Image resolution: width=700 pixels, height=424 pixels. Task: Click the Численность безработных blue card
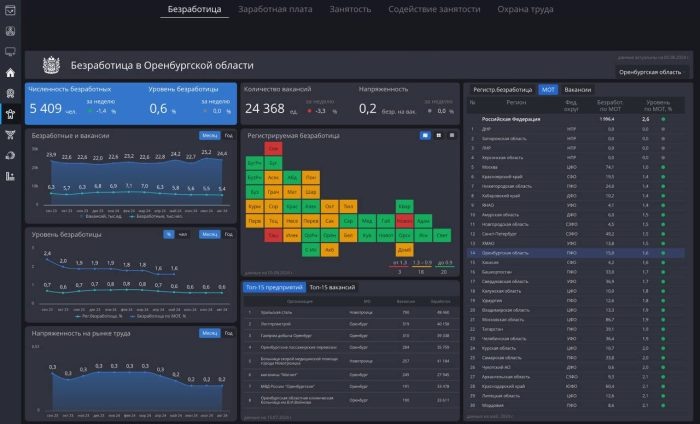[72, 104]
